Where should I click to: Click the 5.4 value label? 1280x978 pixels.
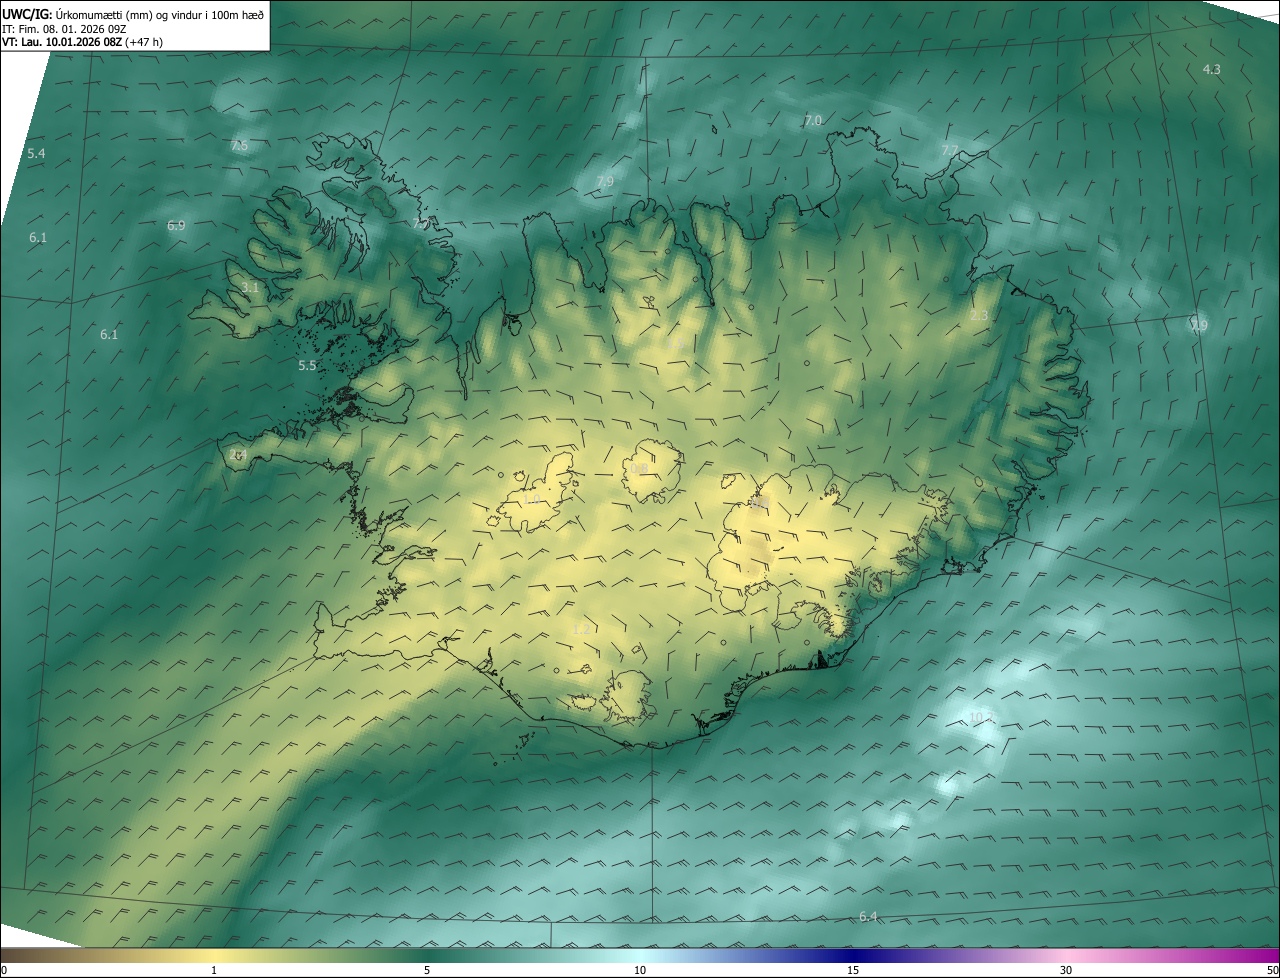coord(36,153)
